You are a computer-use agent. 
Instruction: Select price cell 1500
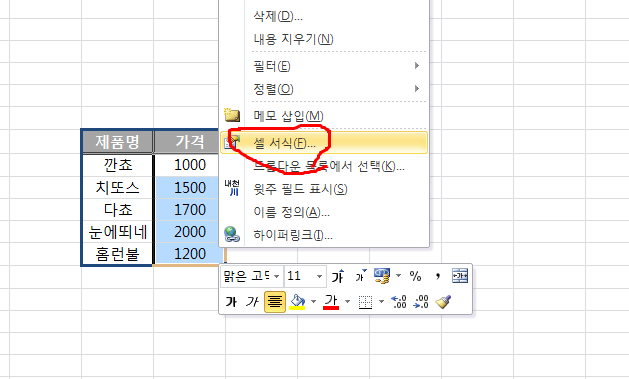coord(187,187)
